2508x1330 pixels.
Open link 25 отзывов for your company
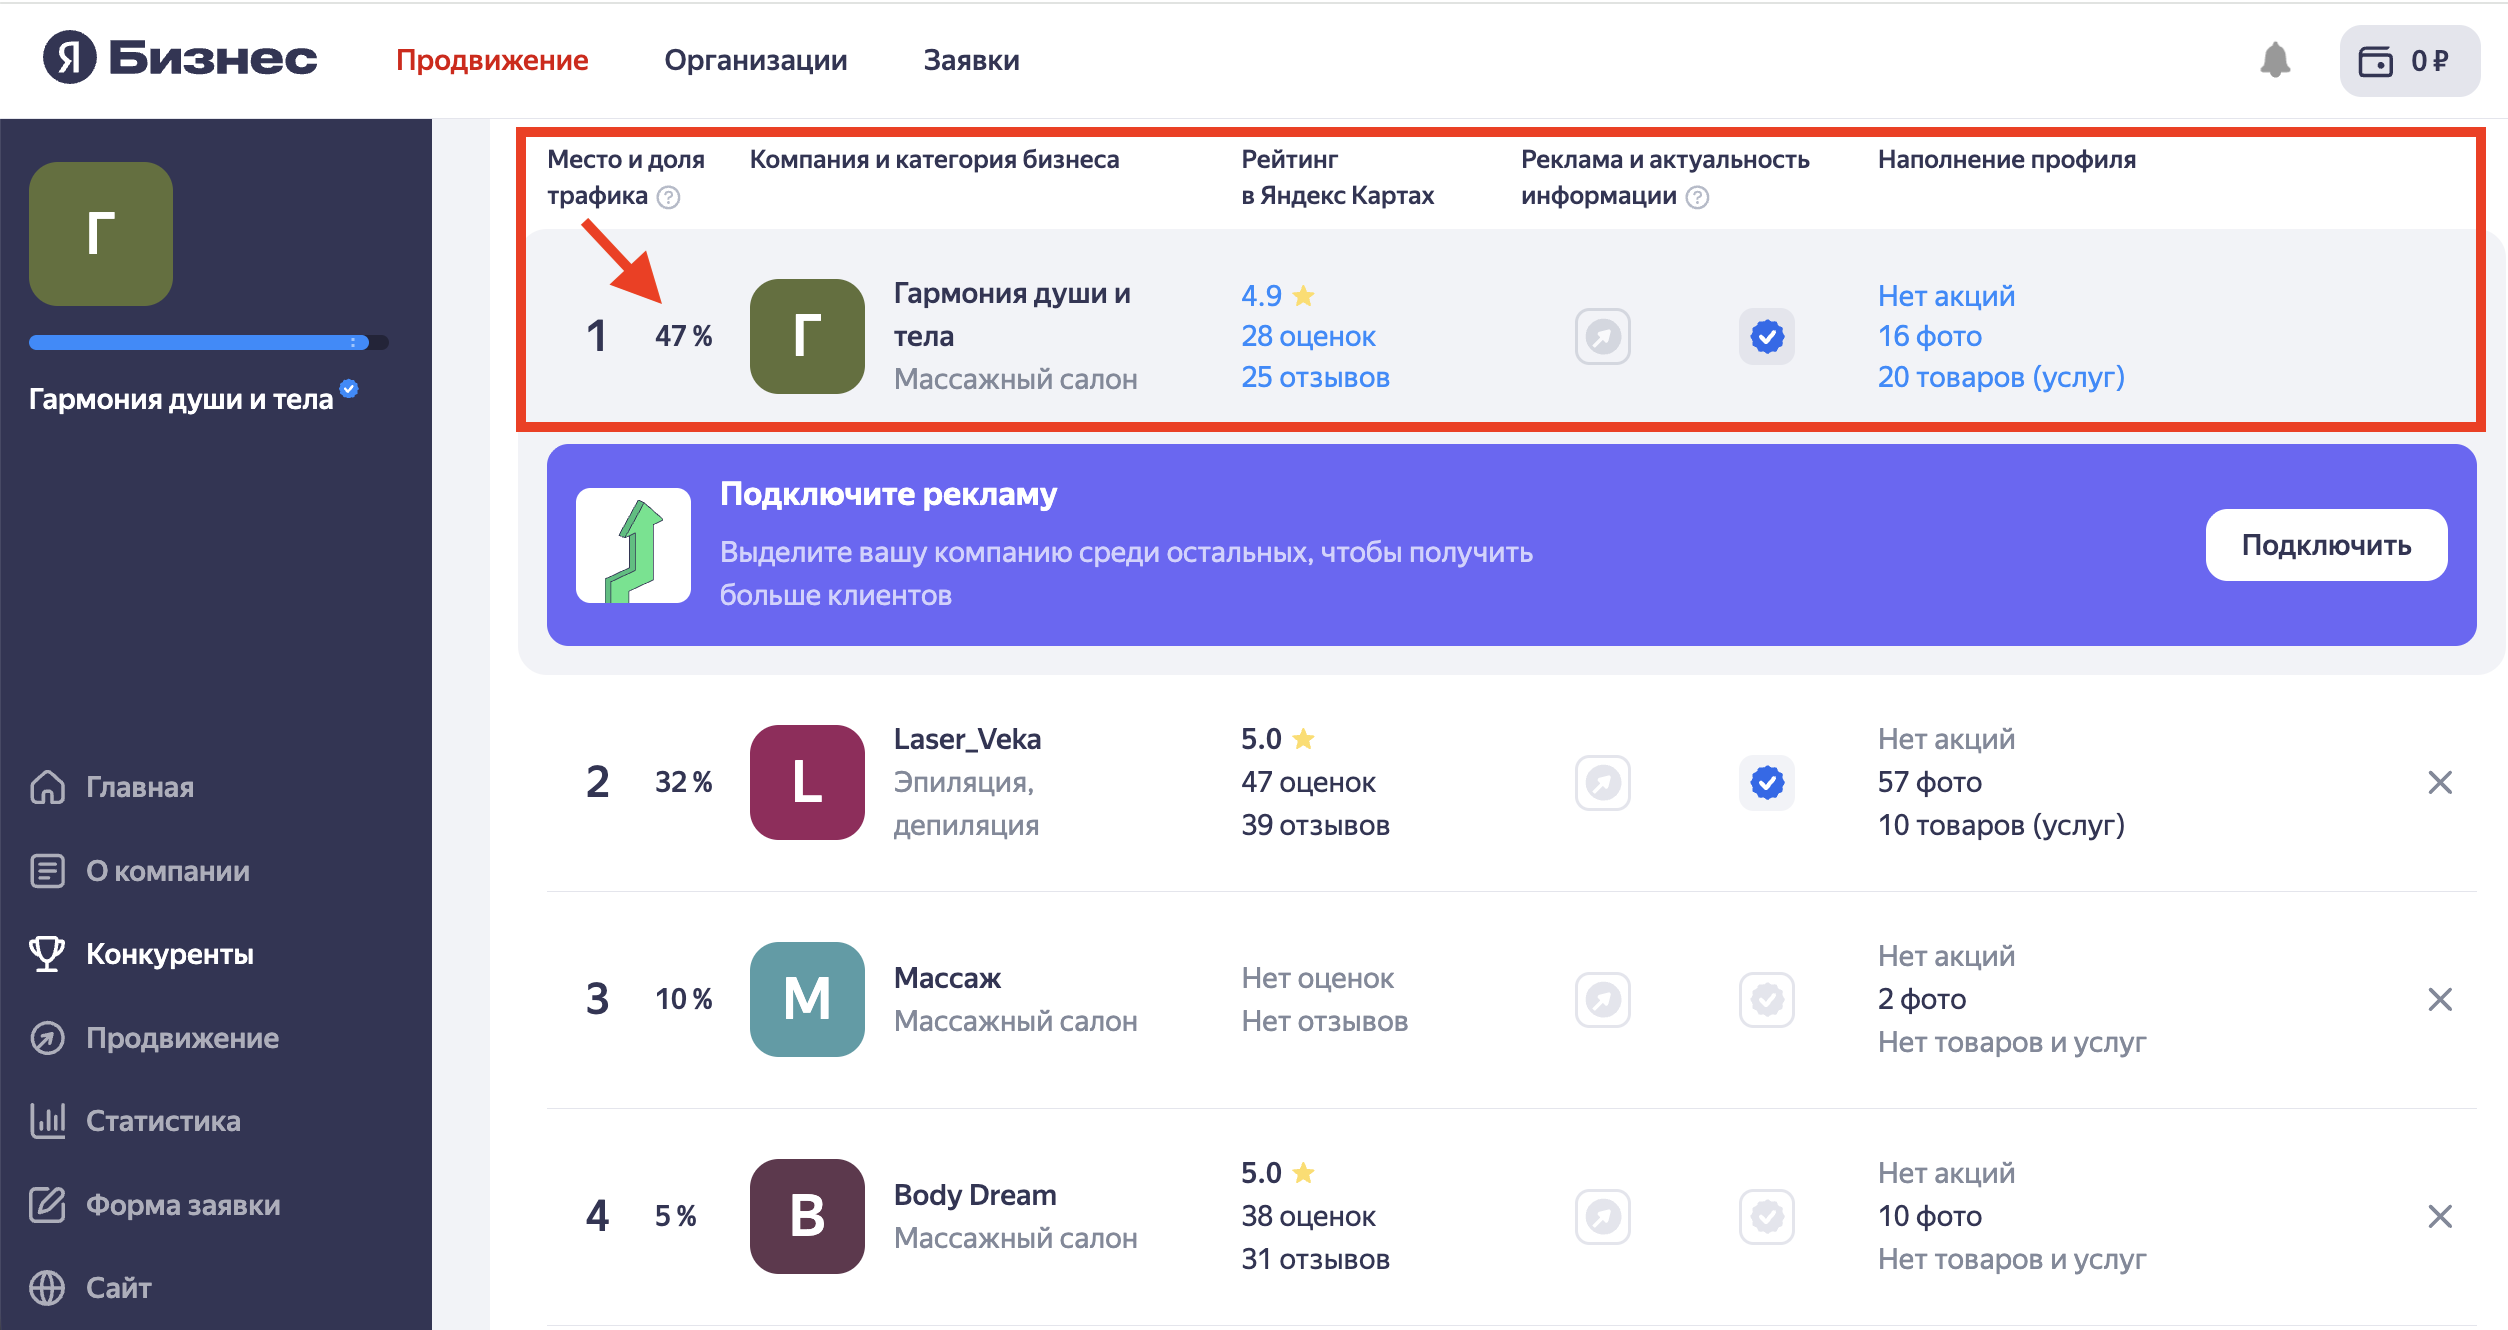[x=1315, y=377]
